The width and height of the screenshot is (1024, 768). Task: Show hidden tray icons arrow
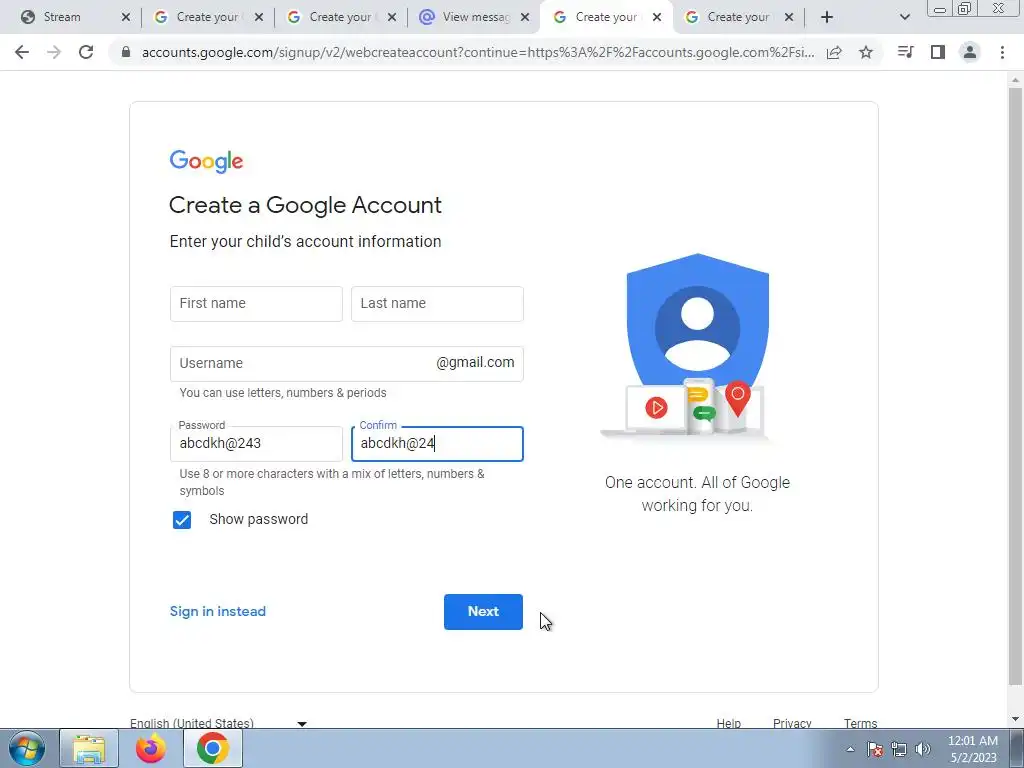tap(850, 750)
